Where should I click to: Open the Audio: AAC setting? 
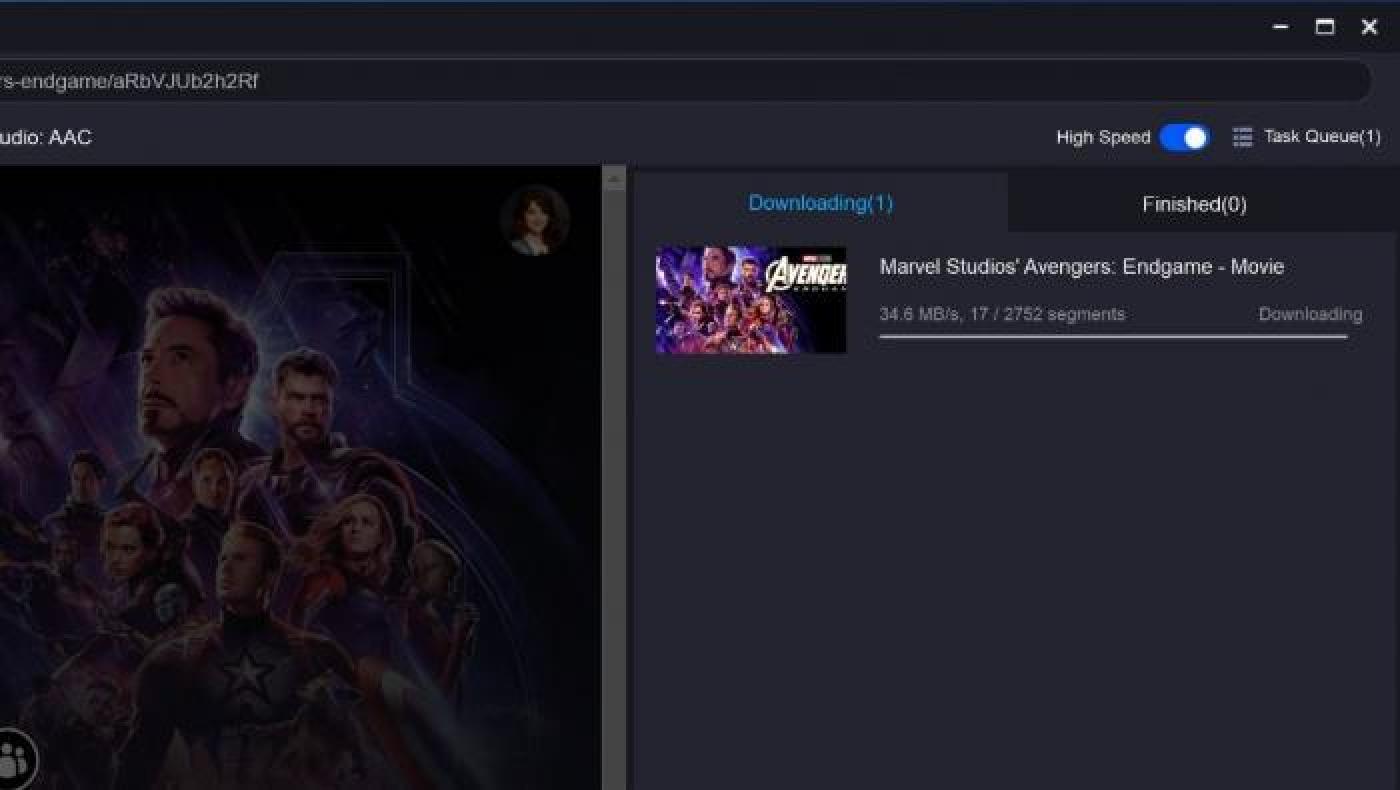coord(45,137)
